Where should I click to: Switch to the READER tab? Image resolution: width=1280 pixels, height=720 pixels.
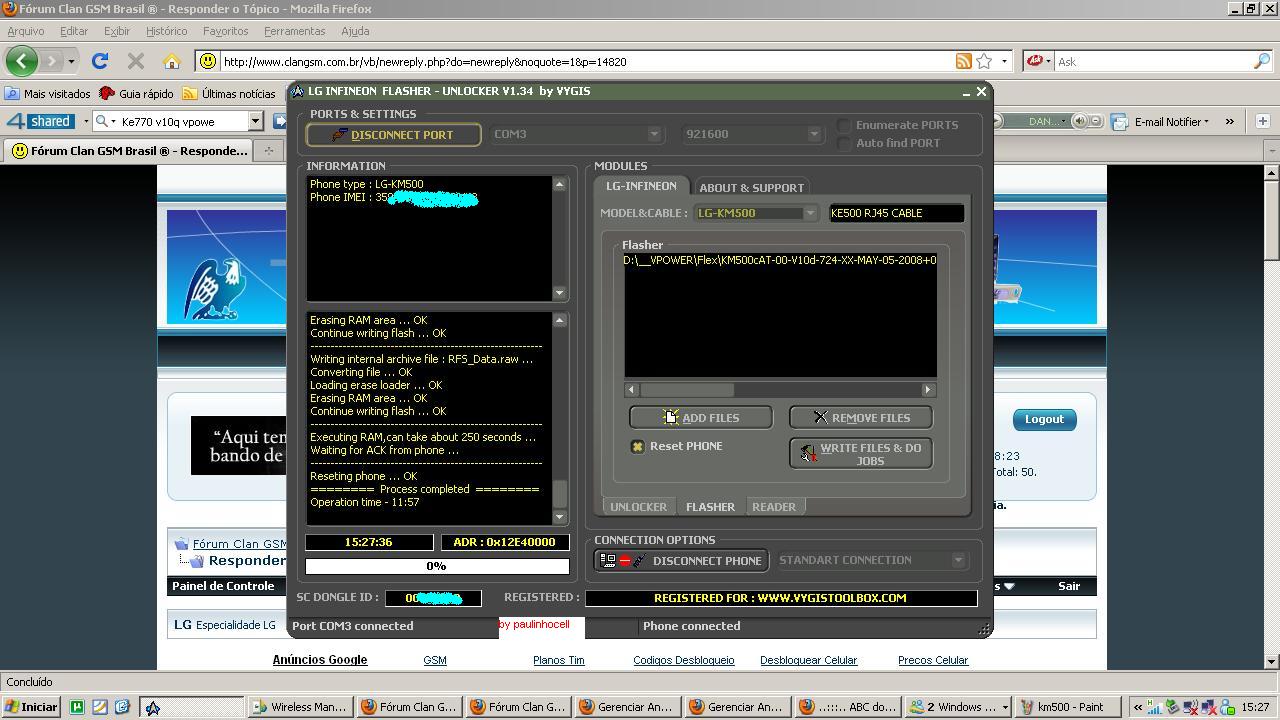click(x=774, y=507)
